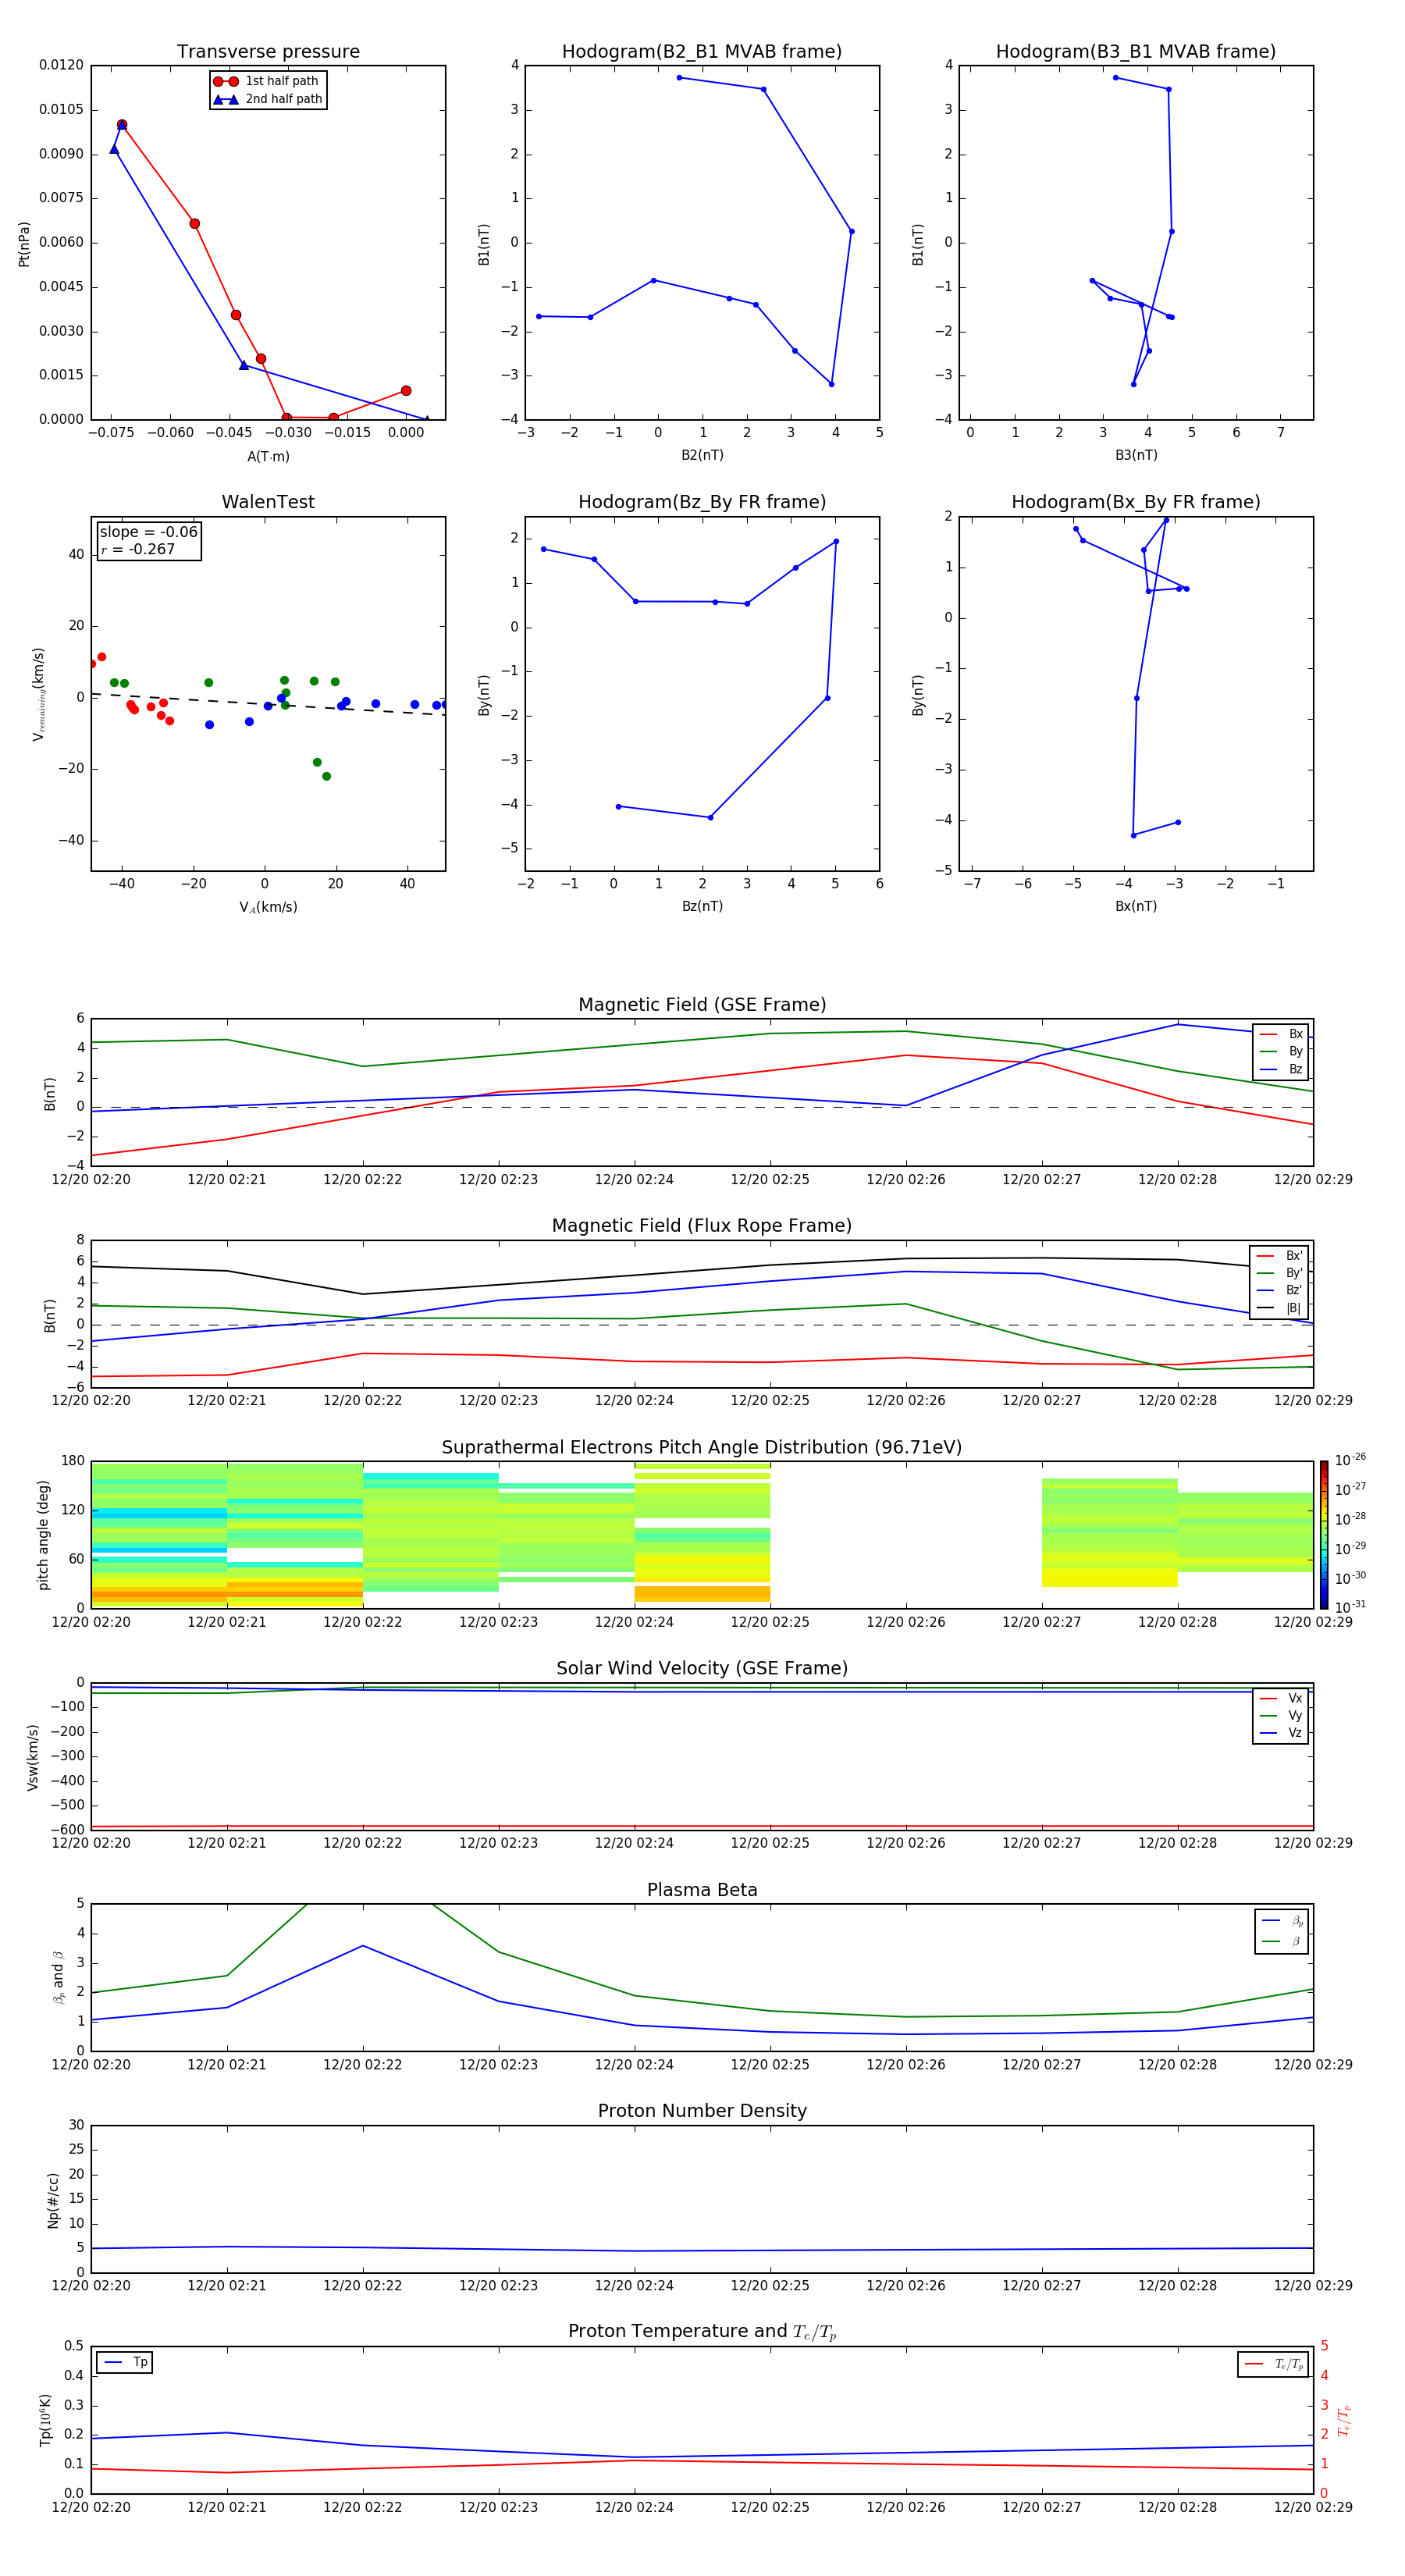Click the "Hodogram(B3_B1 MVAB frame)" title
Screen dimensions: 1405x2576
(1136, 52)
